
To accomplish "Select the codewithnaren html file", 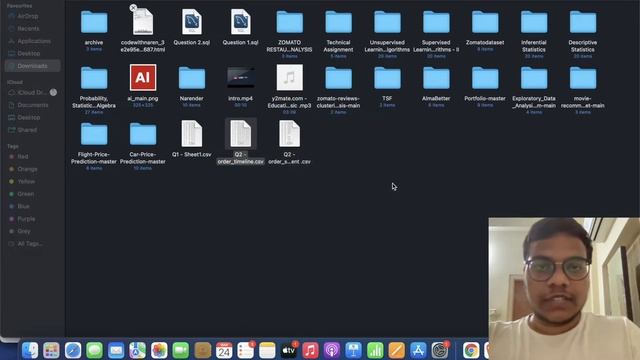I will click(143, 22).
